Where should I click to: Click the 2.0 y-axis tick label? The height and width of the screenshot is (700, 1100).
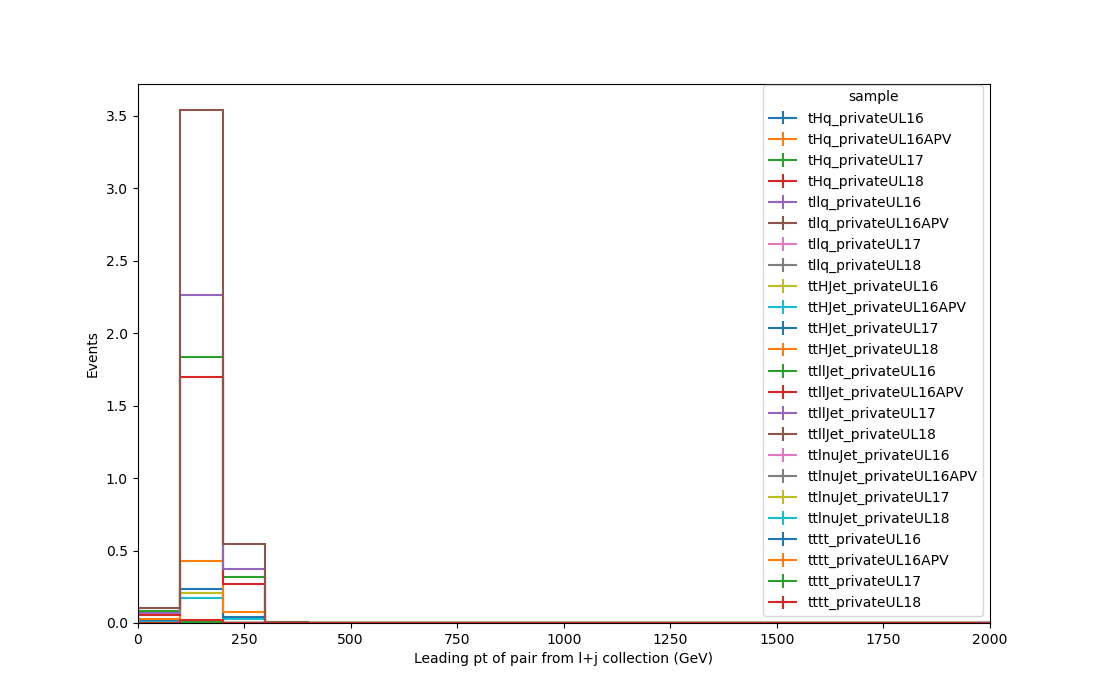[116, 334]
